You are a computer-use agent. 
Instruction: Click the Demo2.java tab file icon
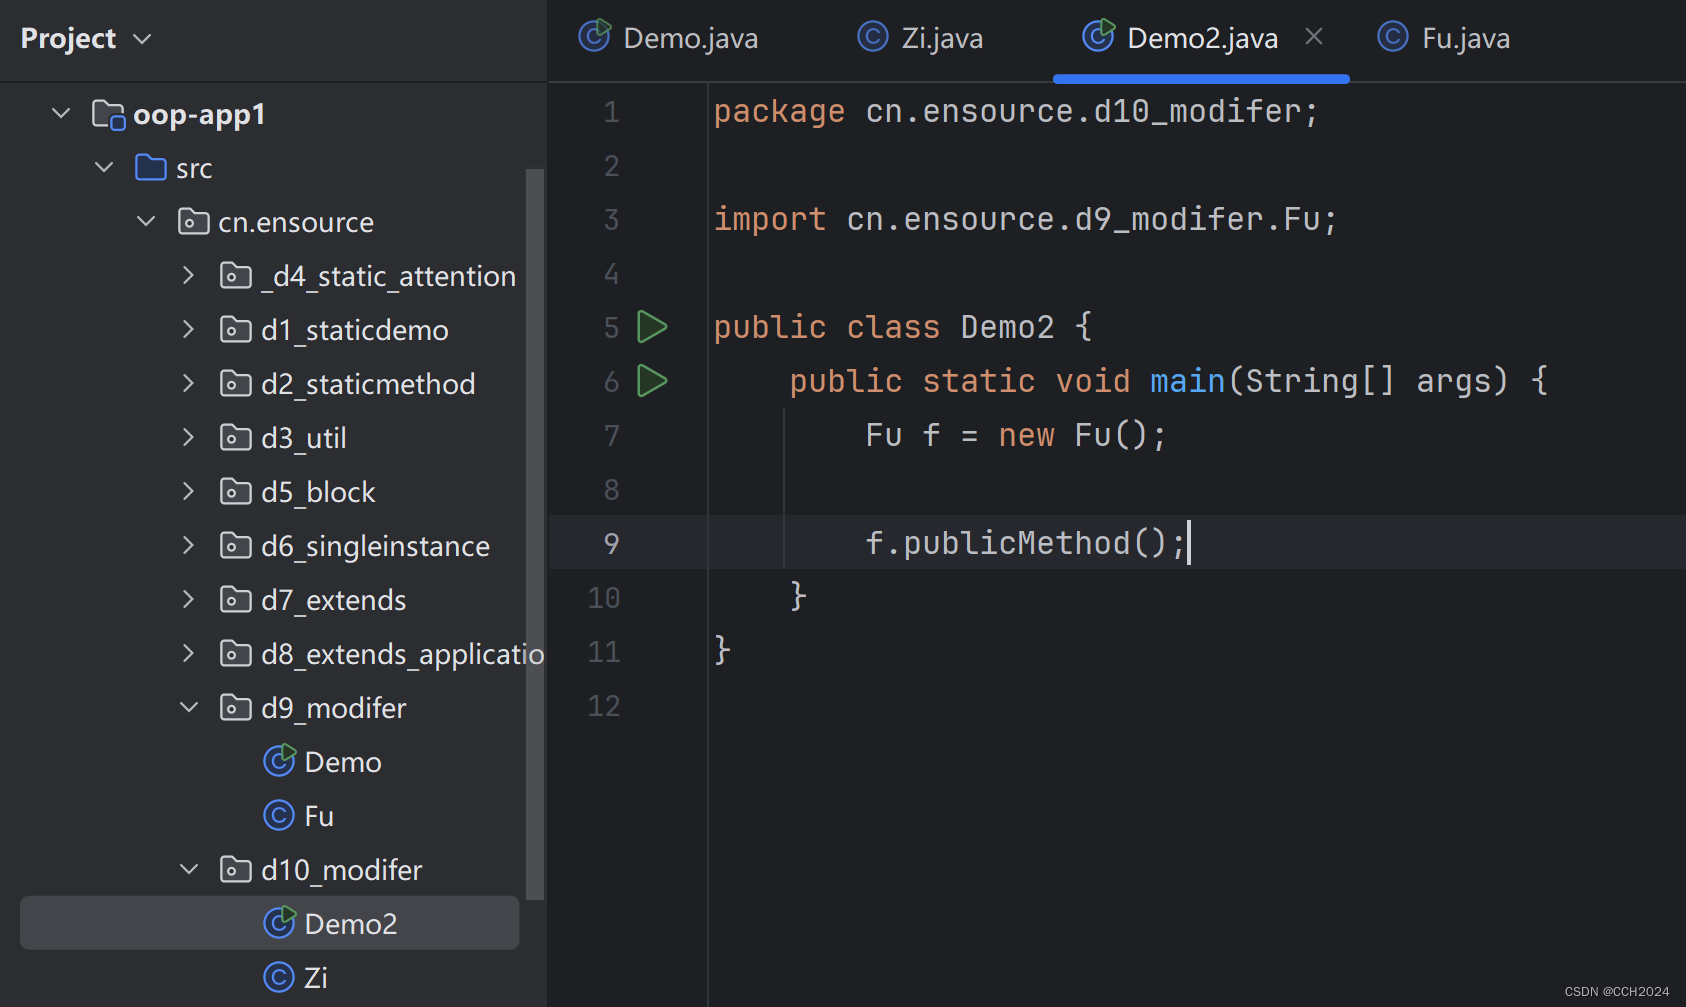click(1099, 37)
